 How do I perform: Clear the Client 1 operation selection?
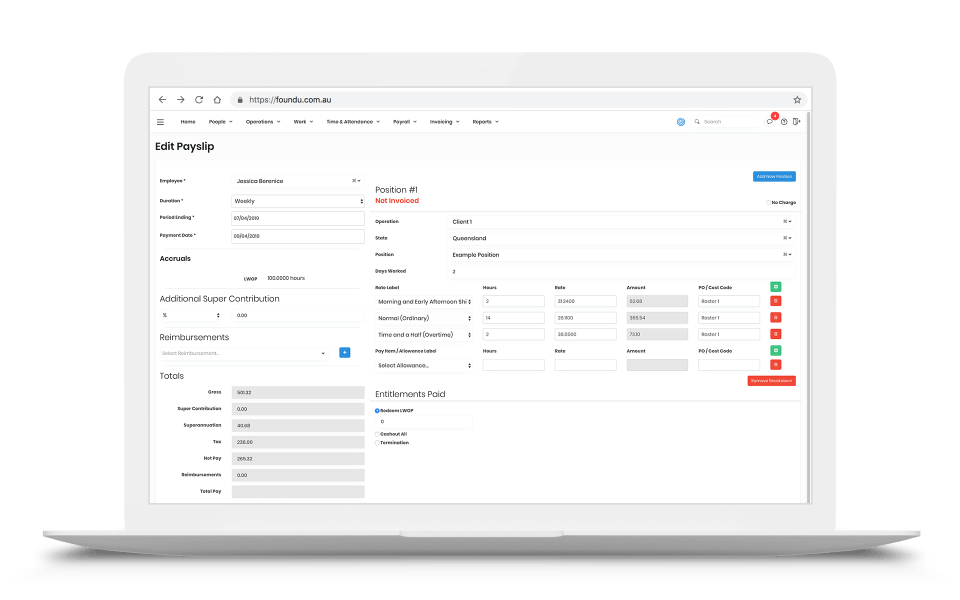(x=785, y=222)
